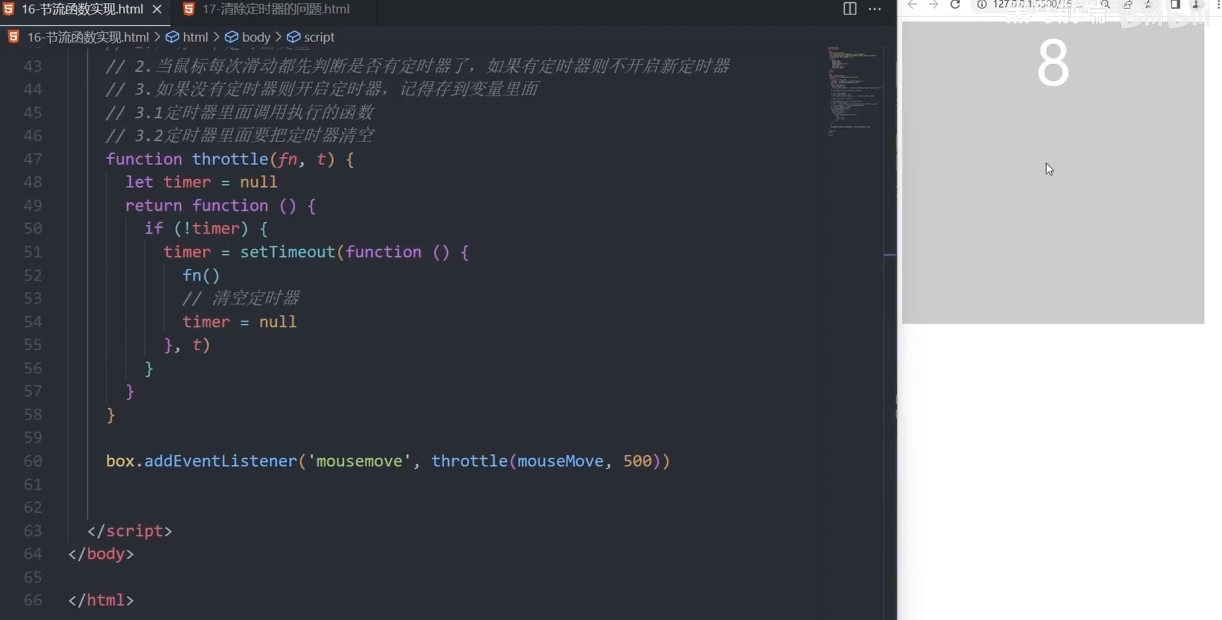Focus the browser address bar 127.0.0.1:5500
The width and height of the screenshot is (1222, 620).
click(1040, 5)
